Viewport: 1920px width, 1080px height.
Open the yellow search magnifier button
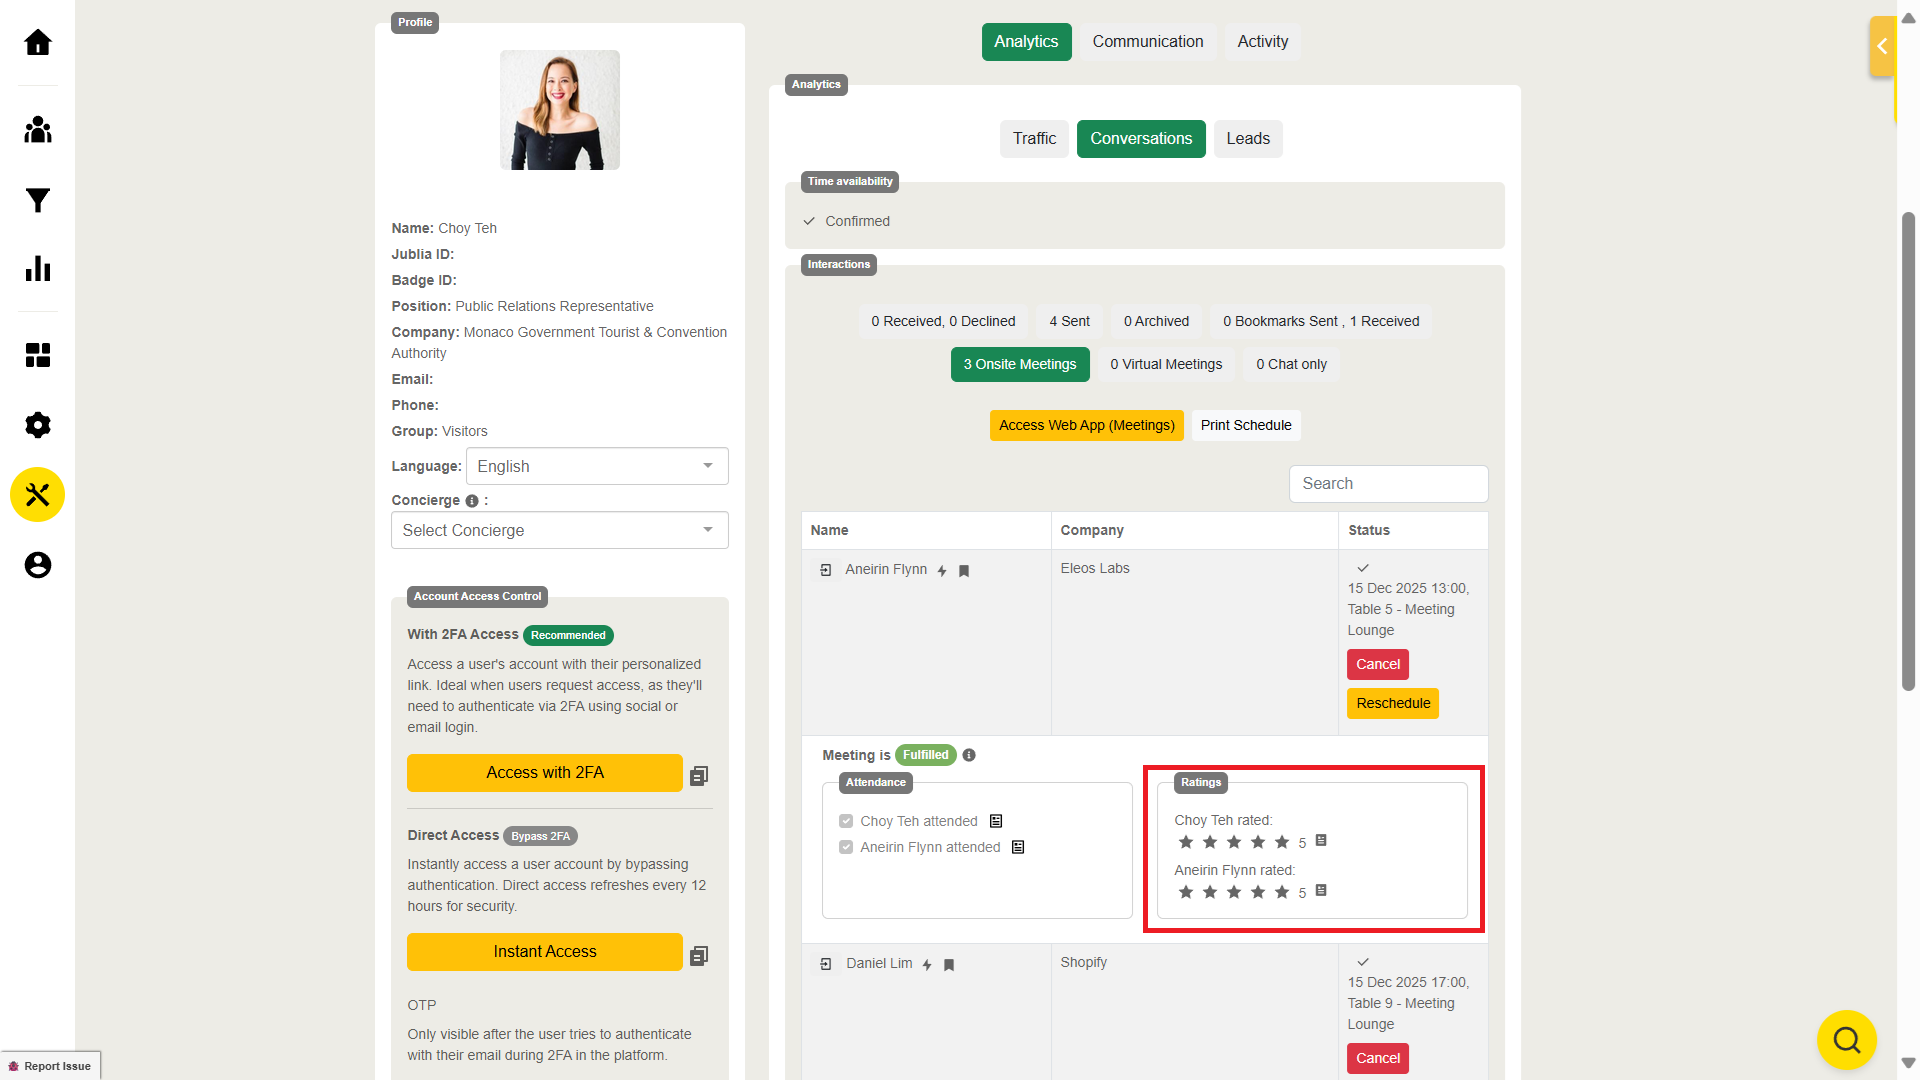tap(1846, 1040)
